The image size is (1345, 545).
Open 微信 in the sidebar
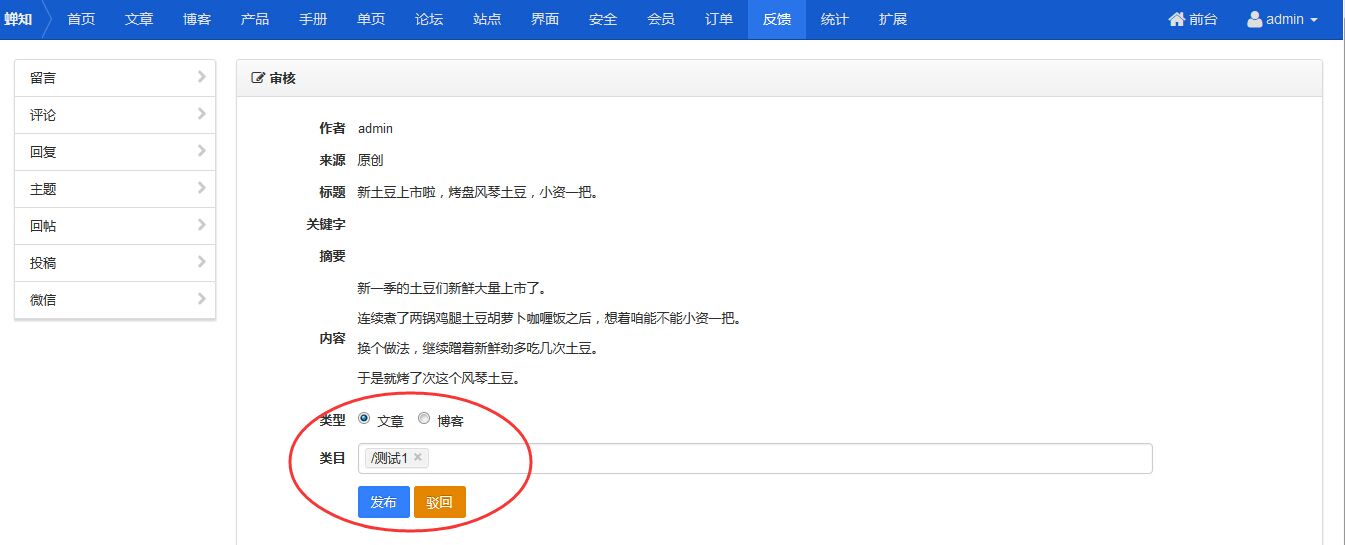115,300
